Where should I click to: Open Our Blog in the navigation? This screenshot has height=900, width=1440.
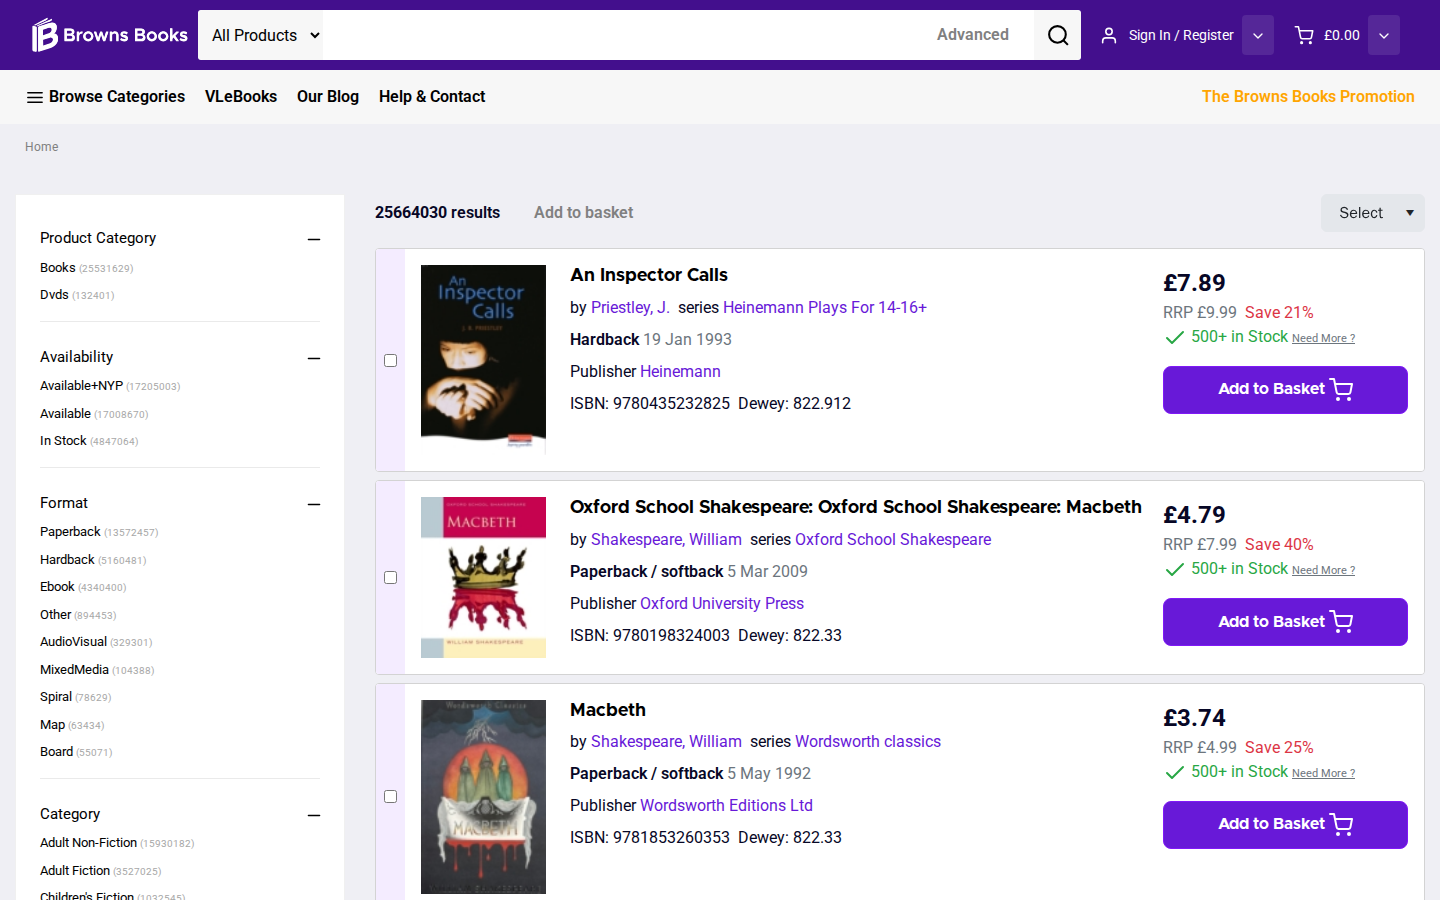point(328,96)
